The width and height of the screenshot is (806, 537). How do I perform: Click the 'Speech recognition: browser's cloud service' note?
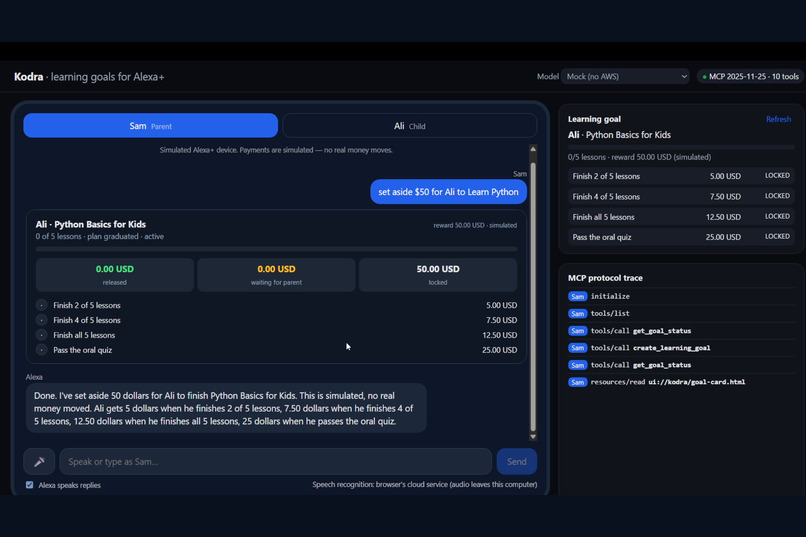[x=425, y=485]
